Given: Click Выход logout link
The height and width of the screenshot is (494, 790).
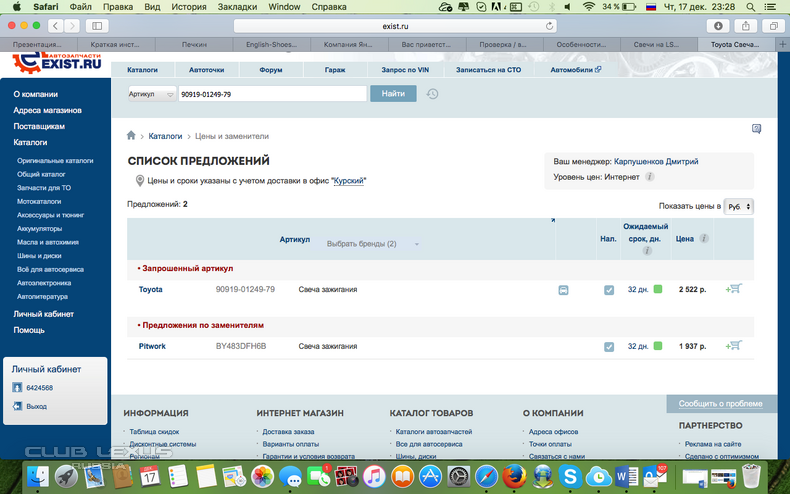Looking at the screenshot, I should pyautogui.click(x=36, y=406).
